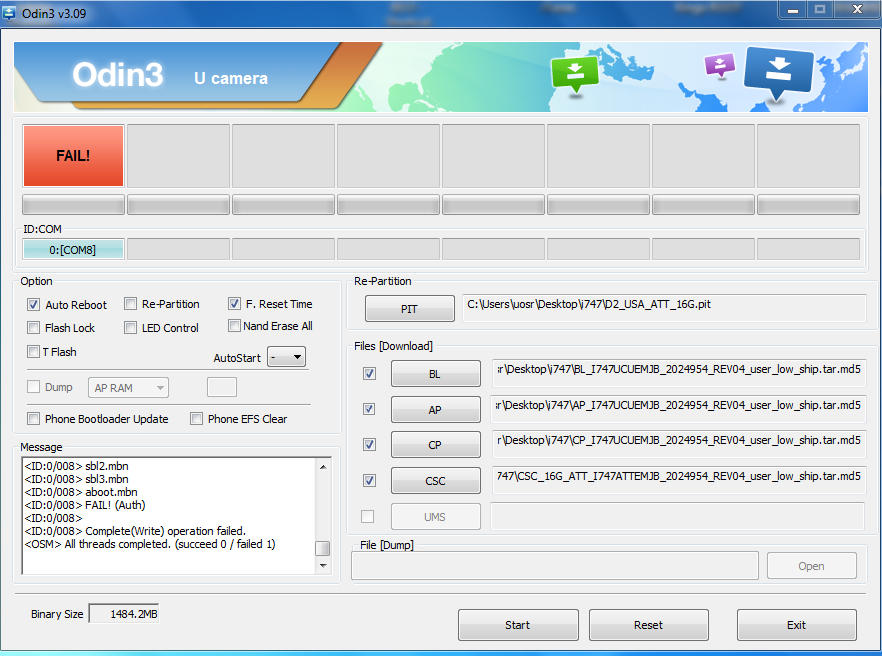Enable Phone Bootloader Update checkbox

[x=33, y=419]
